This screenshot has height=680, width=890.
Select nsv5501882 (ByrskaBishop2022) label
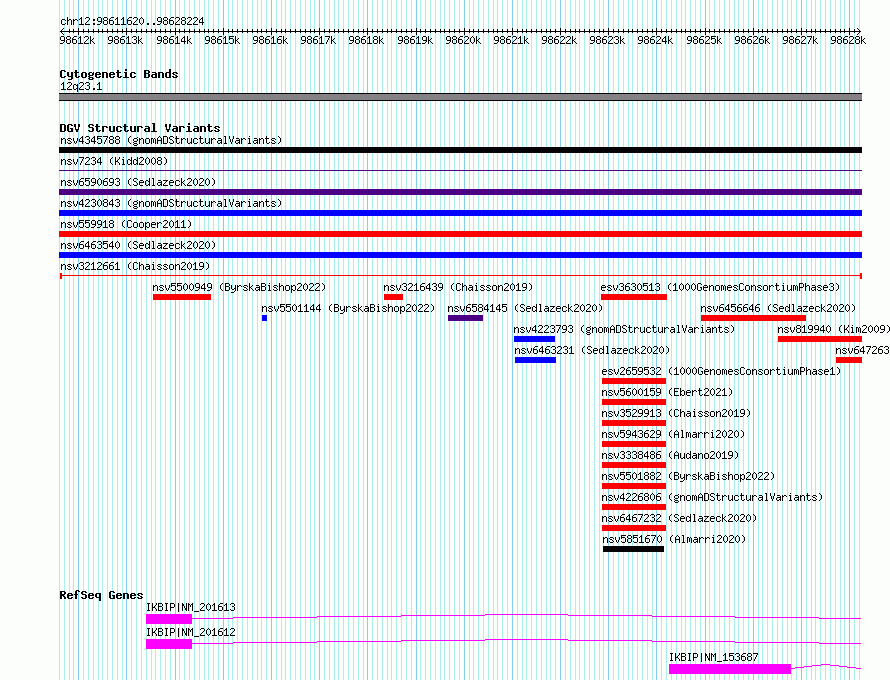(689, 476)
